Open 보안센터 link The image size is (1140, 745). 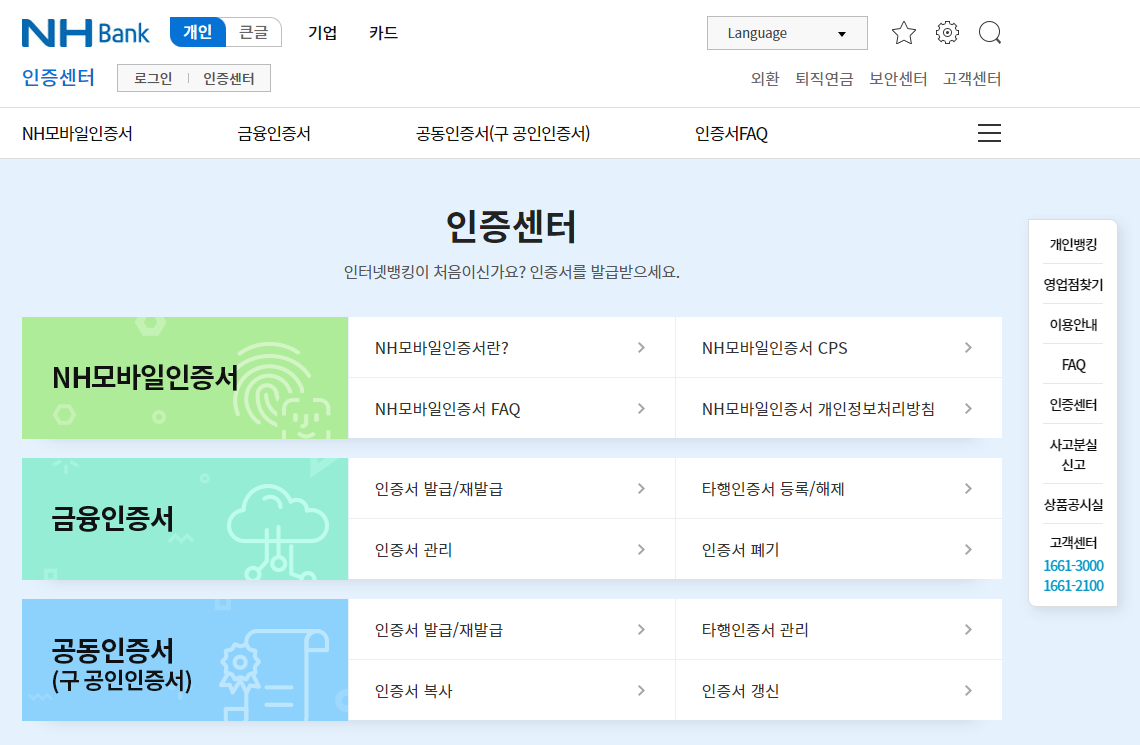pos(898,78)
